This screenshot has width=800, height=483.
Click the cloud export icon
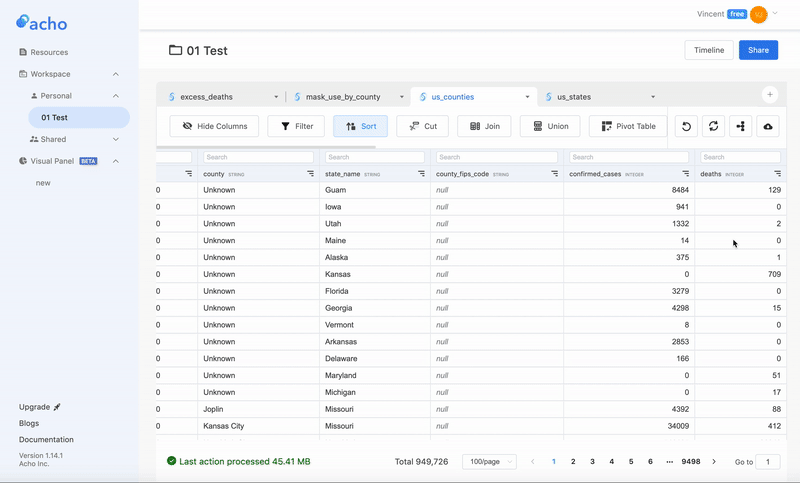(767, 126)
